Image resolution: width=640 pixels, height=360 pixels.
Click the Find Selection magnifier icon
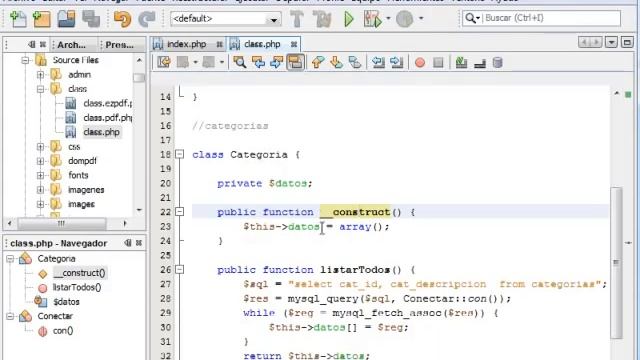coord(240,62)
